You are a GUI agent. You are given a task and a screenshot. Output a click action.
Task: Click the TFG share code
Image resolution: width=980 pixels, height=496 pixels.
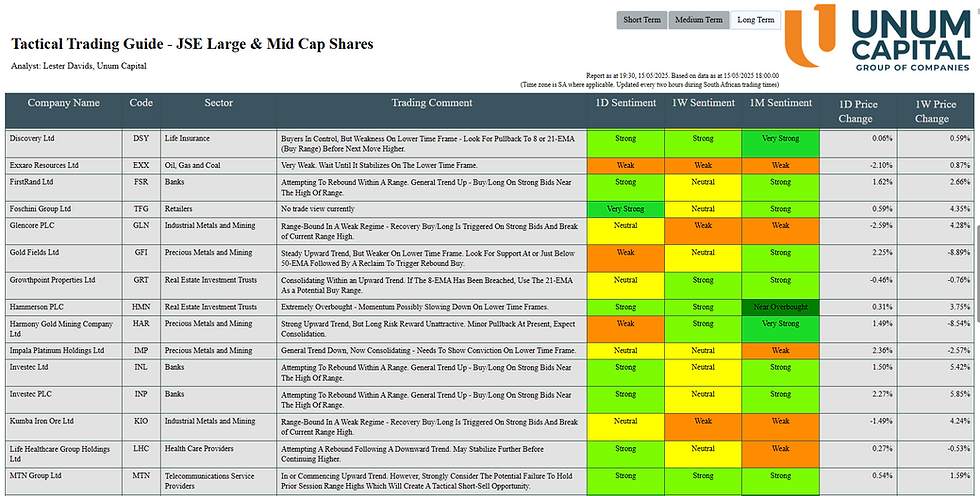pos(141,209)
